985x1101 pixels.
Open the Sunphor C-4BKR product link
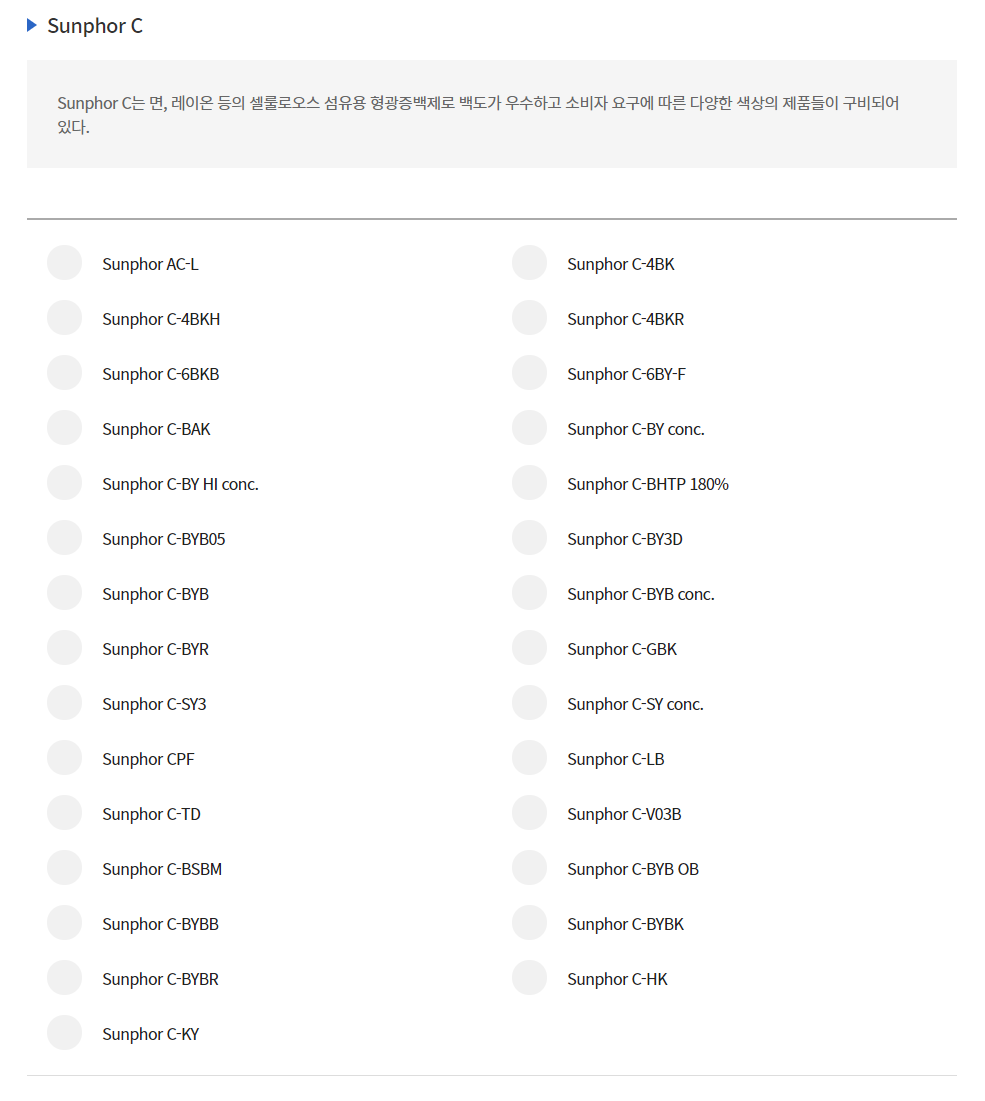tap(626, 319)
